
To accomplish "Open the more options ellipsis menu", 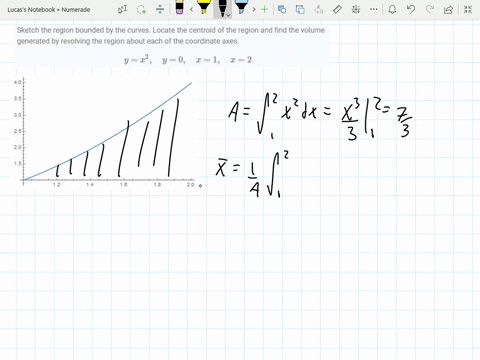I will 374,9.
